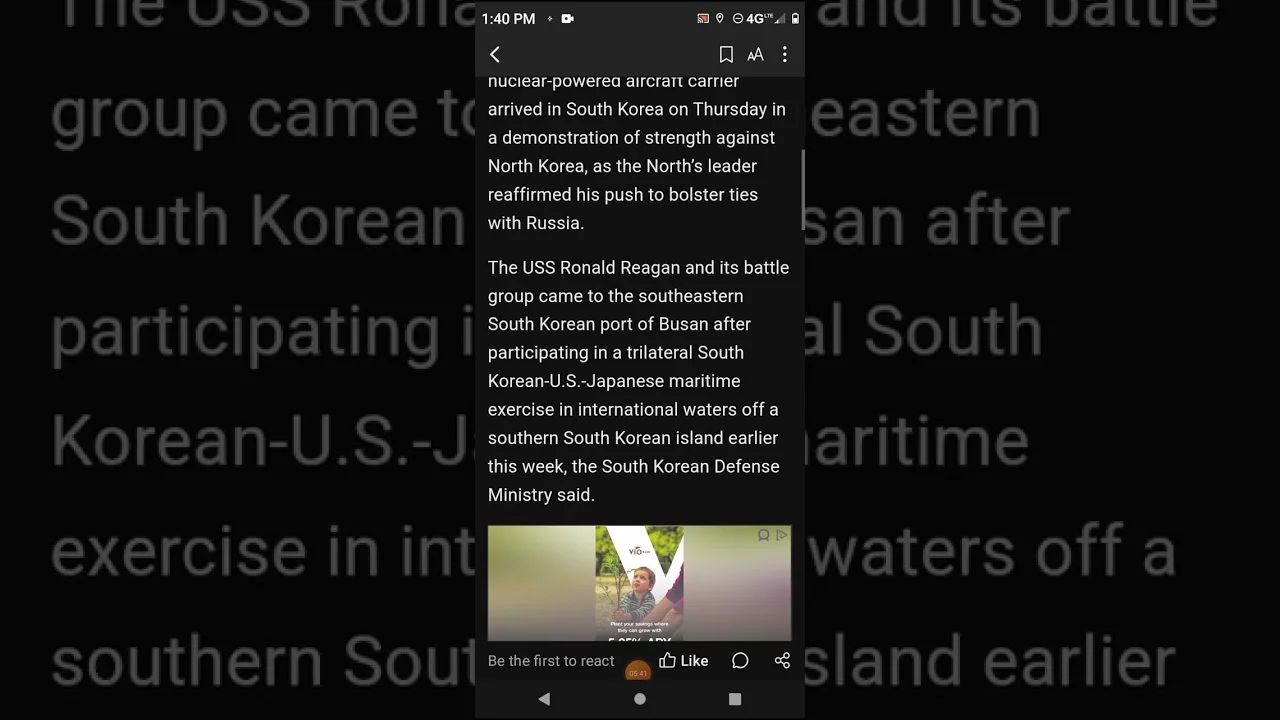Tap the USS Ronald Reagan paragraph
Viewport: 1280px width, 720px height.
[x=638, y=381]
